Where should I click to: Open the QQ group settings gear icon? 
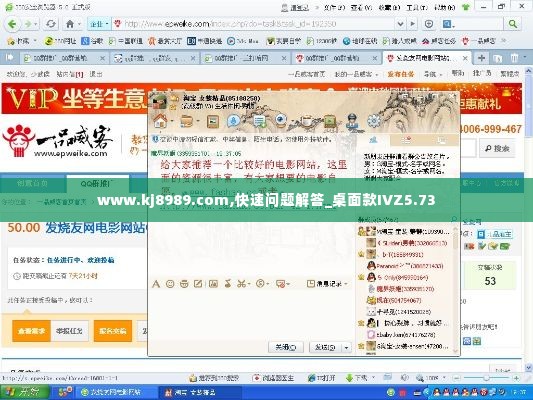click(x=374, y=121)
